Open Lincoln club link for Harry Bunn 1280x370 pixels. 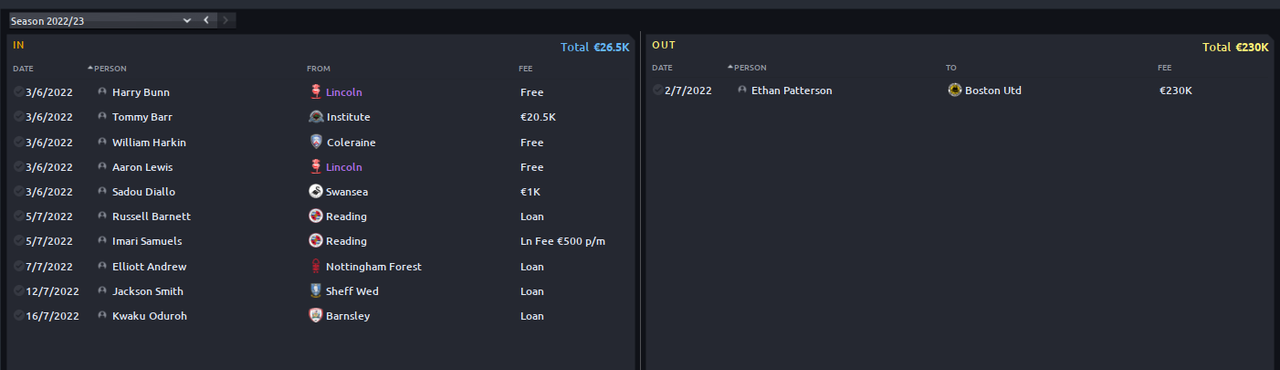(x=344, y=92)
